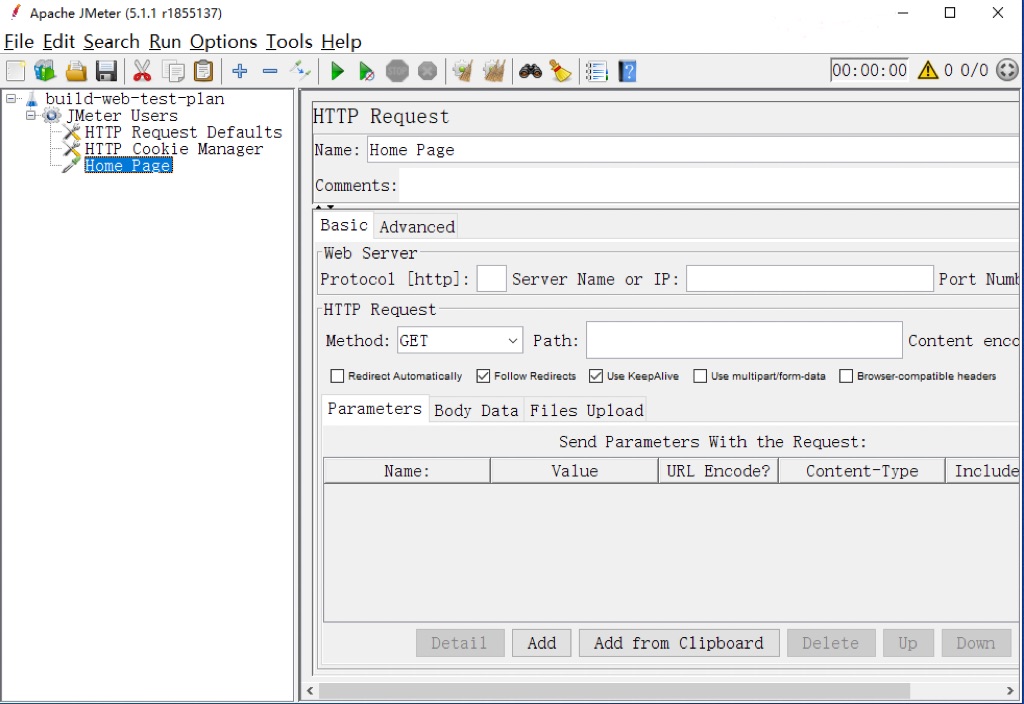Screen dimensions: 1024x704
Task: Click the Name field with Home Page
Action: (693, 150)
